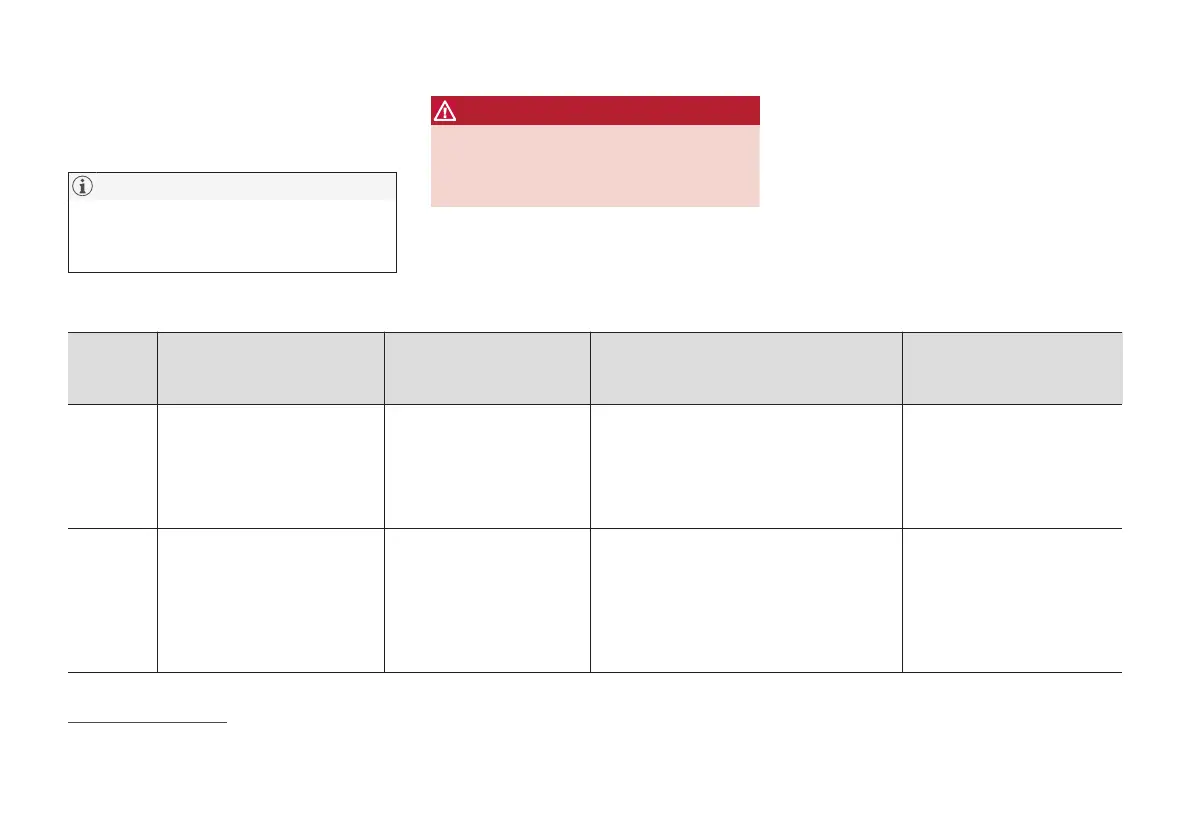The height and width of the screenshot is (839, 1191).
Task: Click the footnote separator line below the table
Action: 148,720
